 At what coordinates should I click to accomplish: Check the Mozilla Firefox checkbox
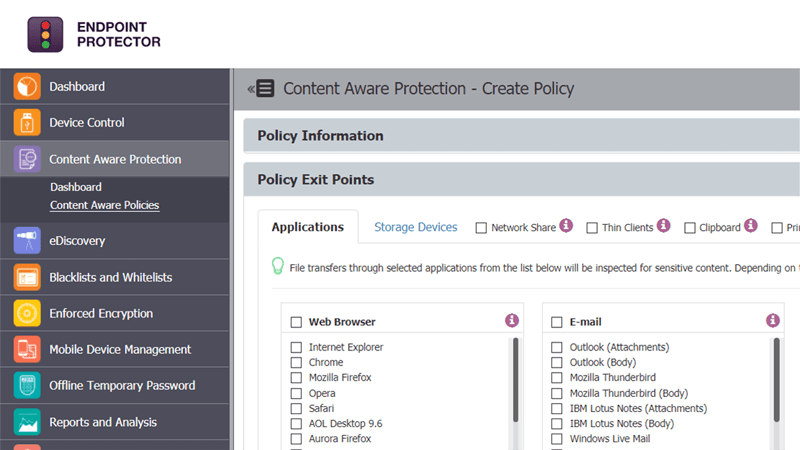click(x=296, y=378)
